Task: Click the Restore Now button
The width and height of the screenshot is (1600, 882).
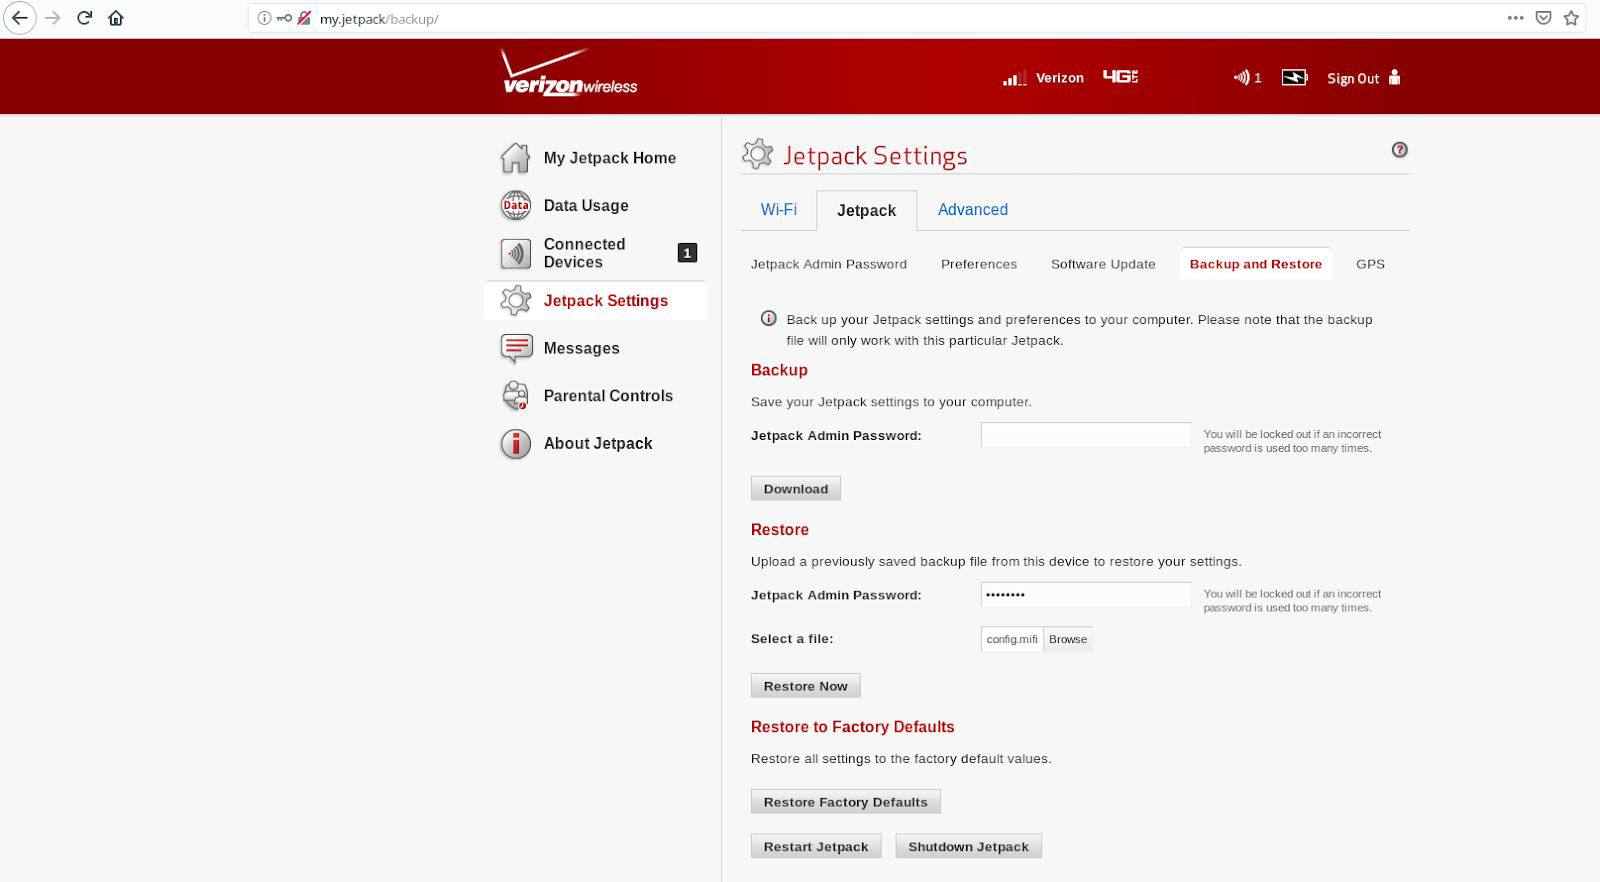Action: tap(806, 685)
